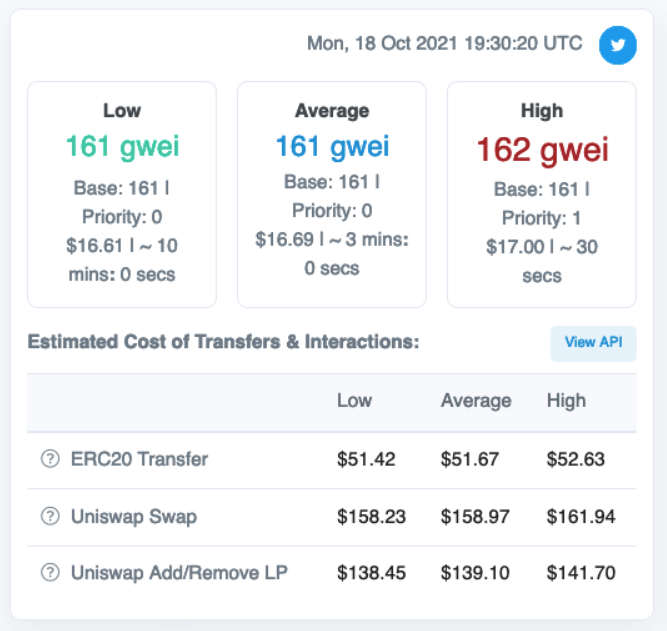This screenshot has height=631, width=667.
Task: Select the High gas price card
Action: (x=541, y=194)
